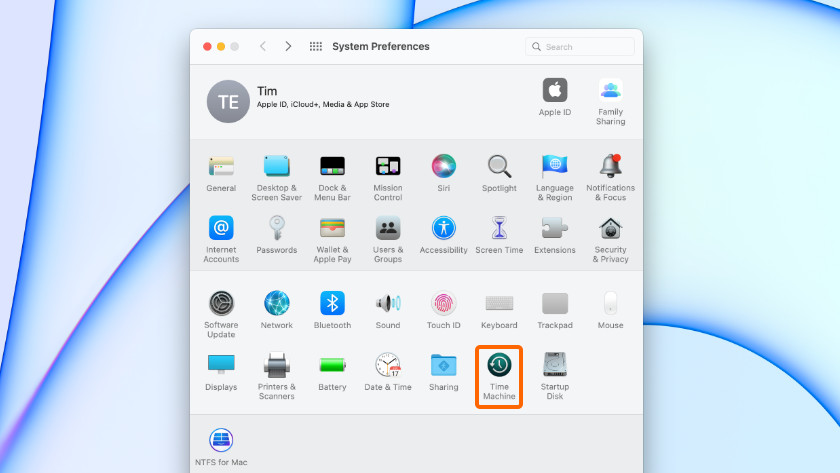
Task: Close the System Preferences window
Action: point(207,47)
